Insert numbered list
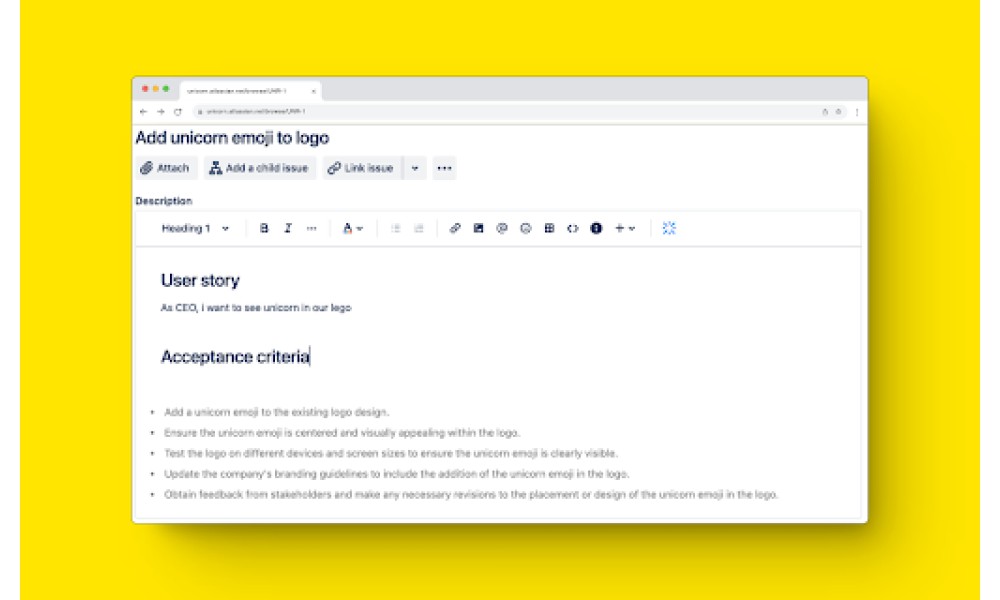Screen dimensions: 1000x600 point(419,228)
